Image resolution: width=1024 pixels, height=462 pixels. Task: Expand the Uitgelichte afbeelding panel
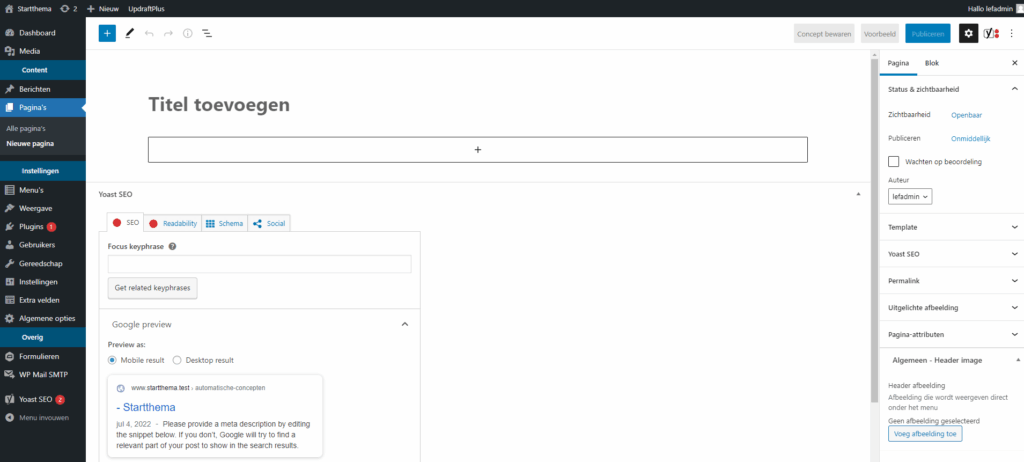(x=950, y=307)
